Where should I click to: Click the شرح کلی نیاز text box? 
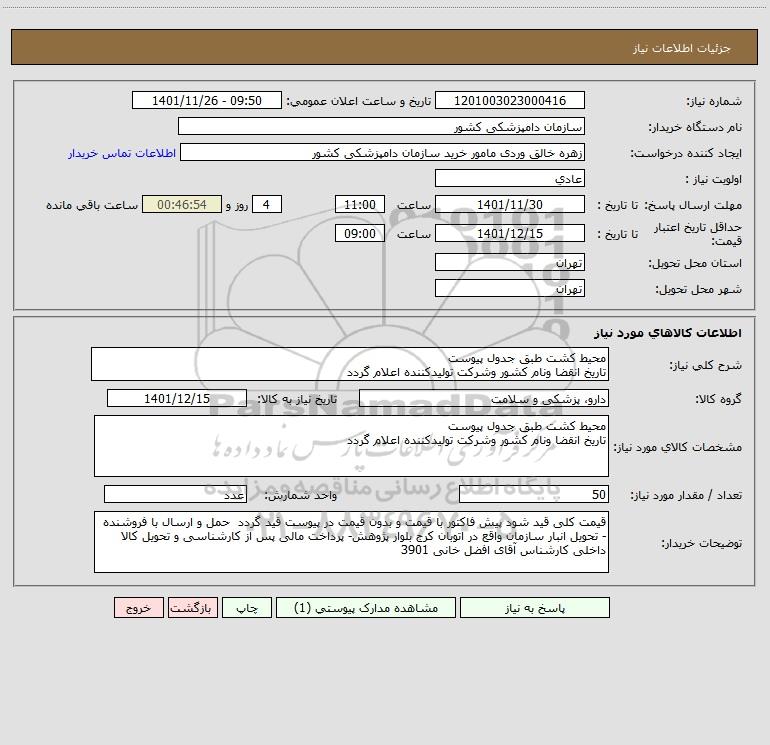(350, 364)
